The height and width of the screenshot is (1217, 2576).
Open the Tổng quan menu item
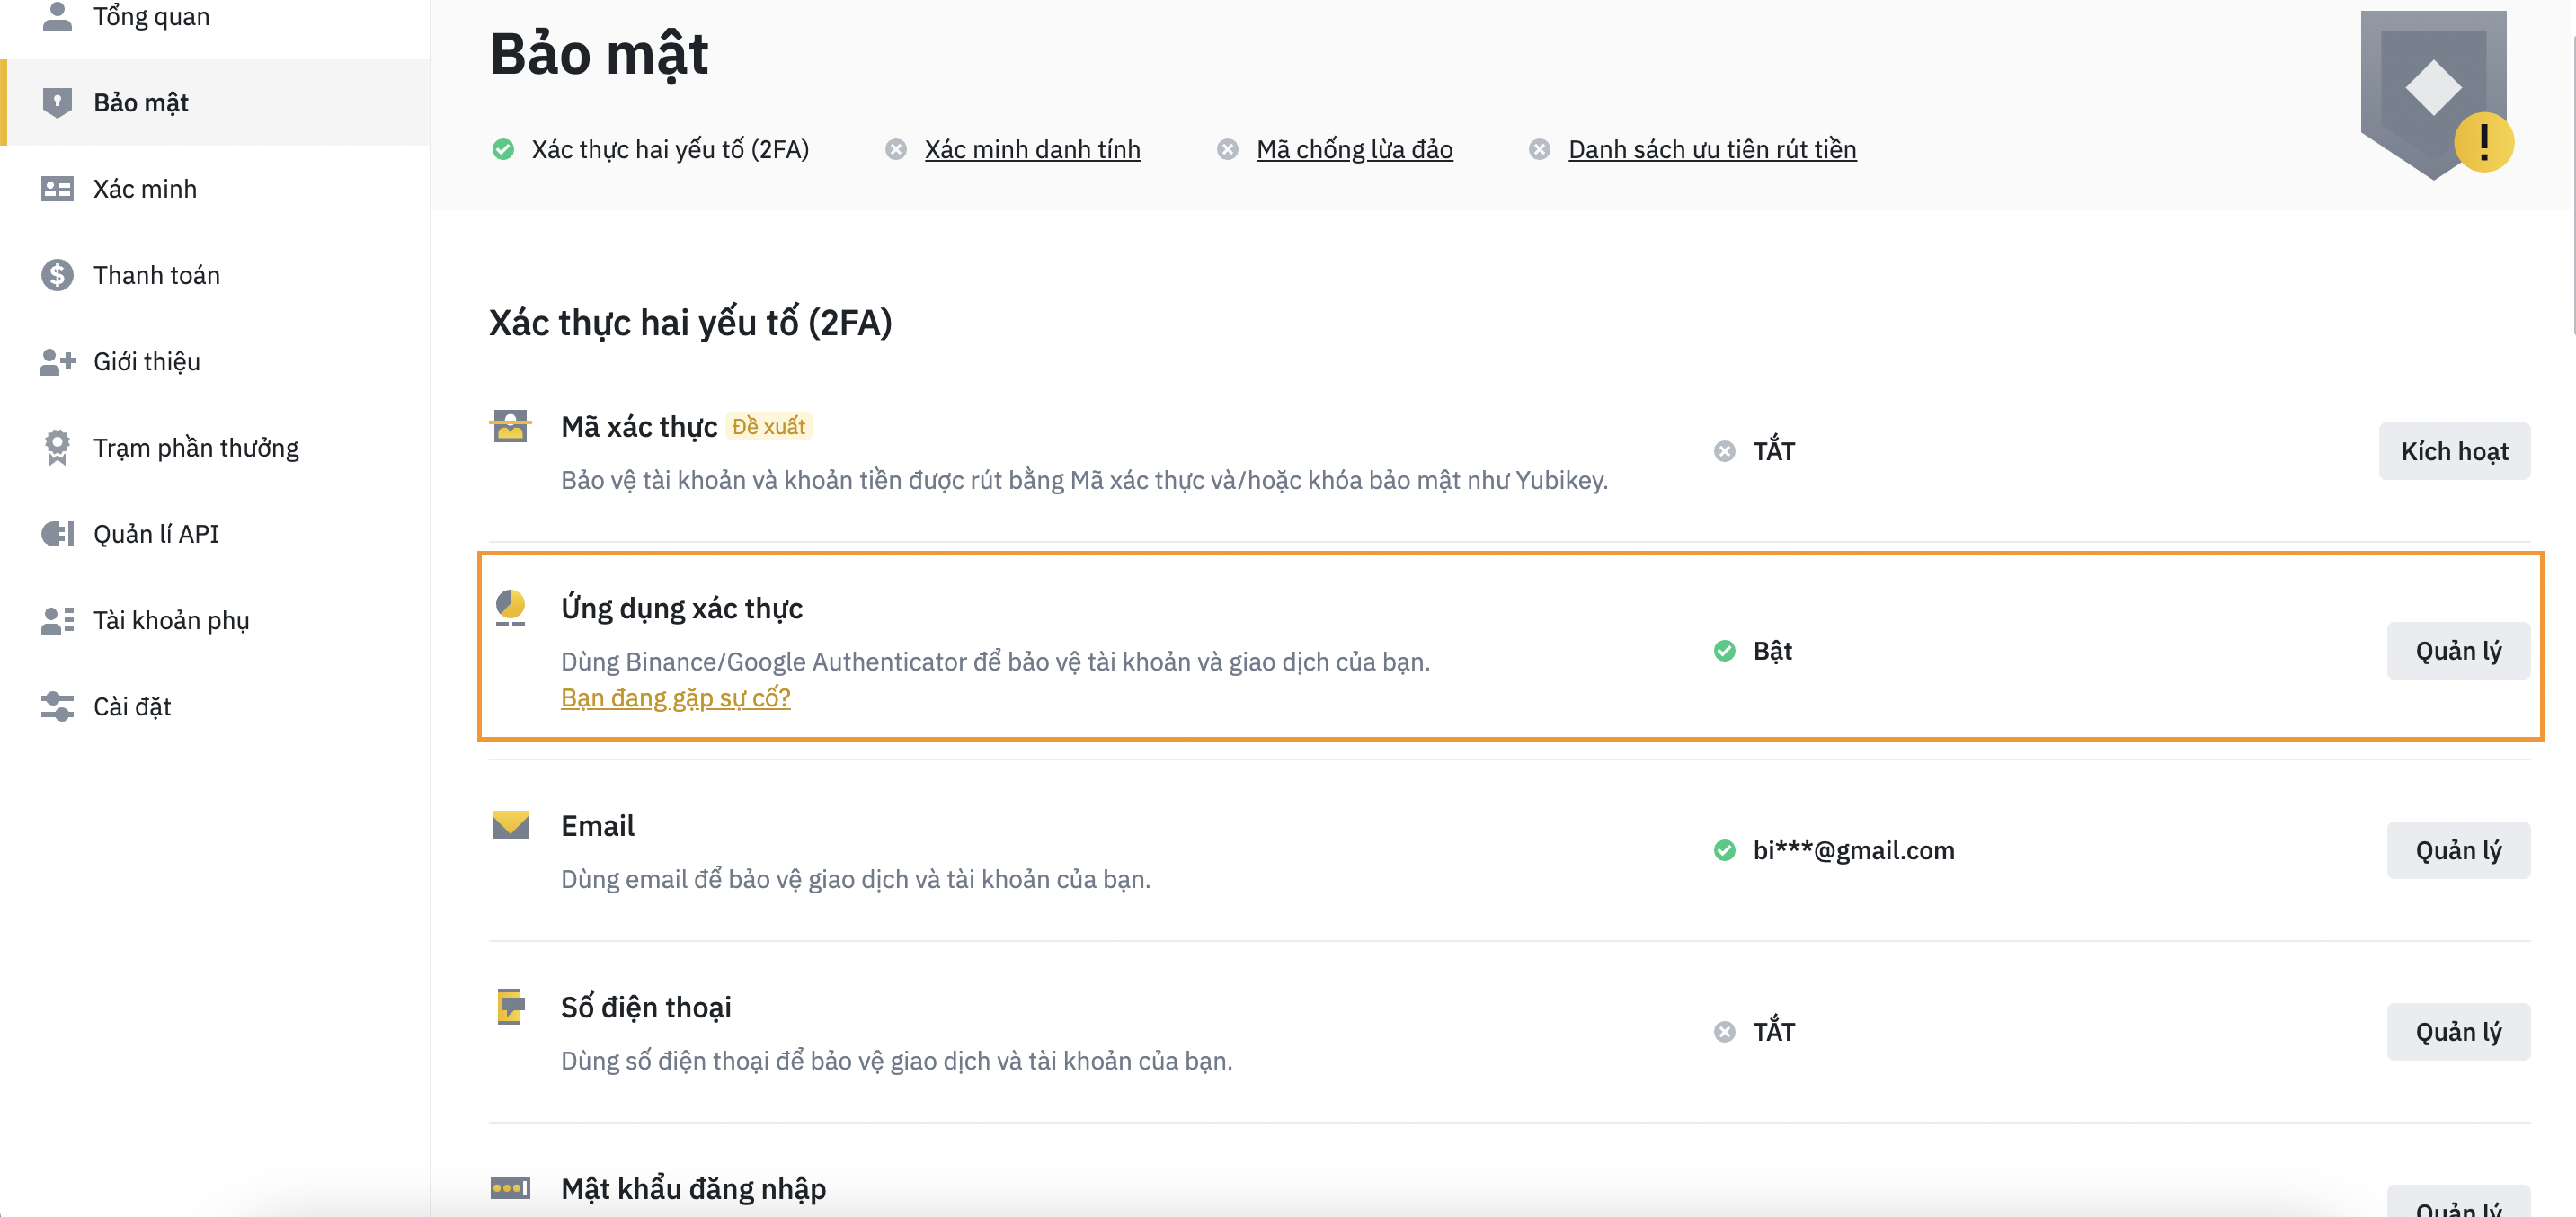(151, 17)
